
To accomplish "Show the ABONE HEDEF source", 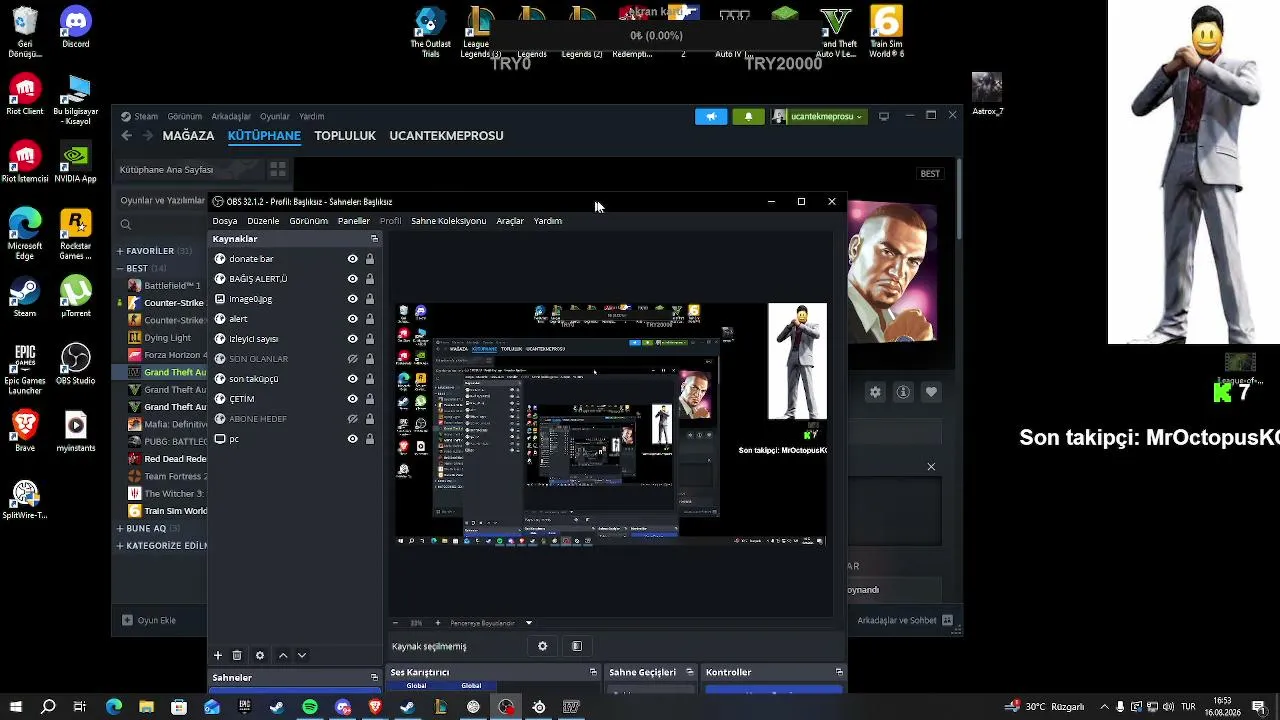I will coord(352,419).
